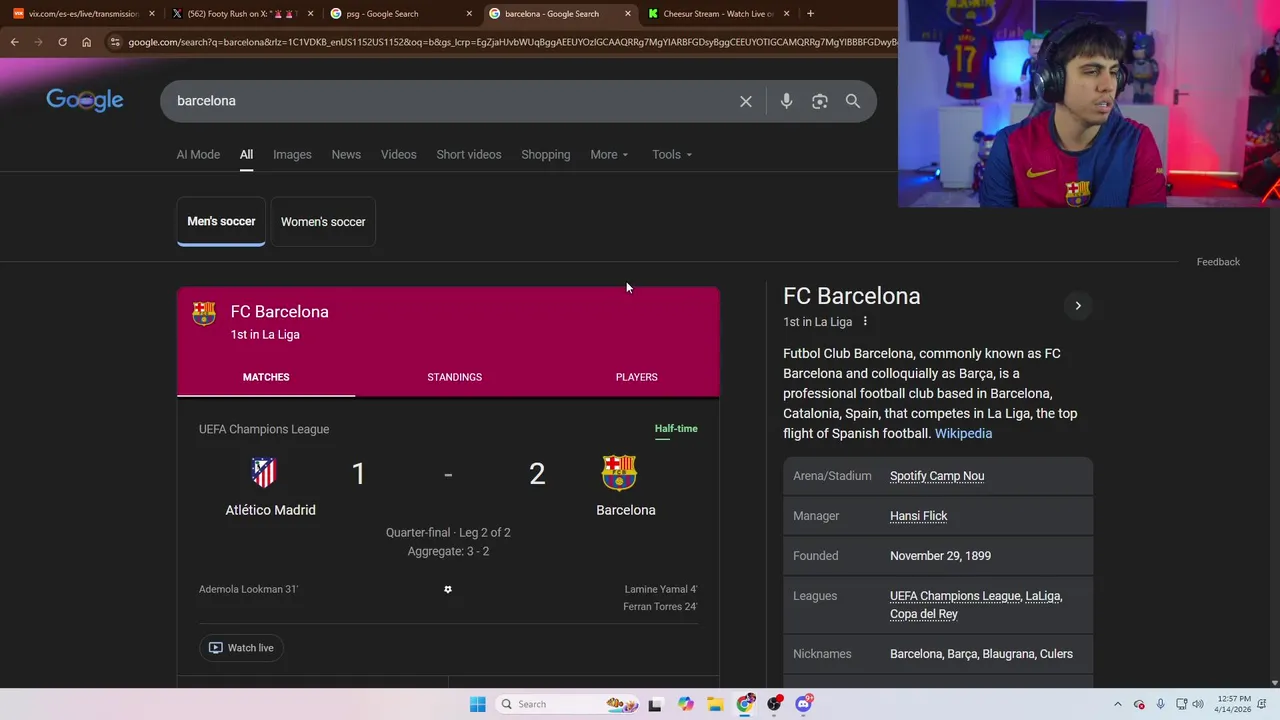Expand the knowledge panel with the right chevron
The width and height of the screenshot is (1280, 720).
click(1078, 306)
